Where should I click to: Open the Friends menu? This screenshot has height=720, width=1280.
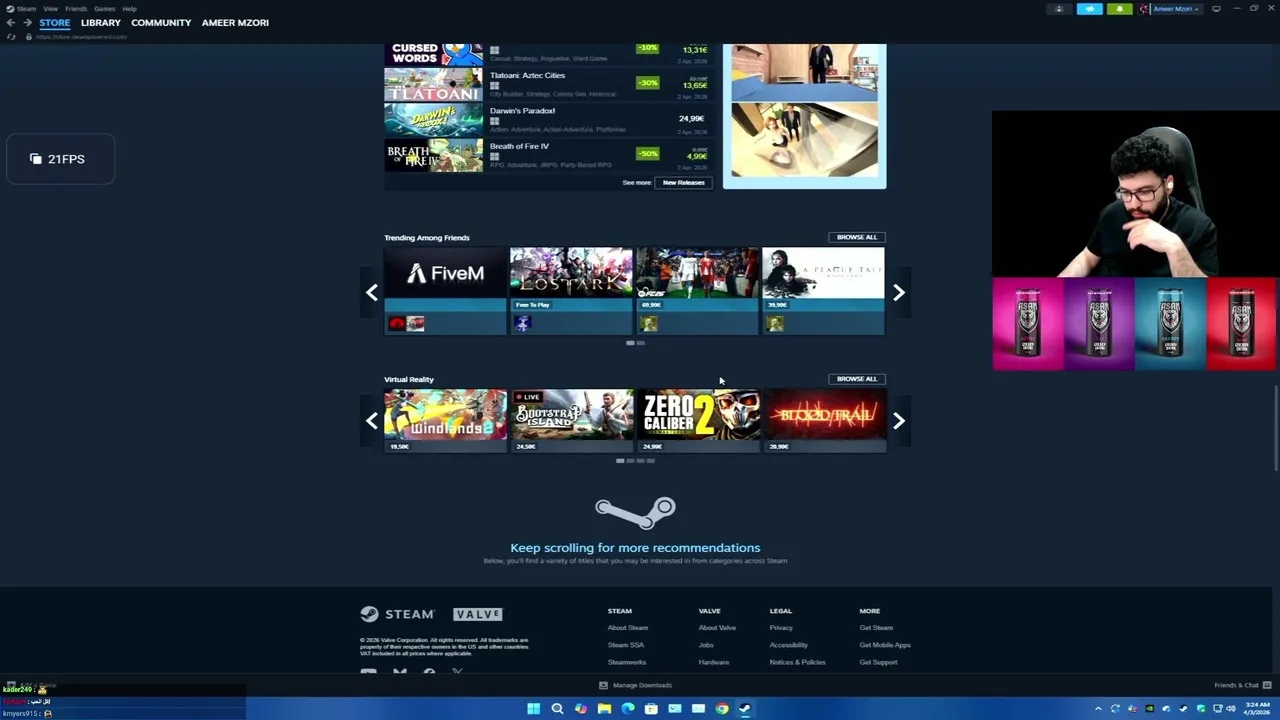click(76, 8)
